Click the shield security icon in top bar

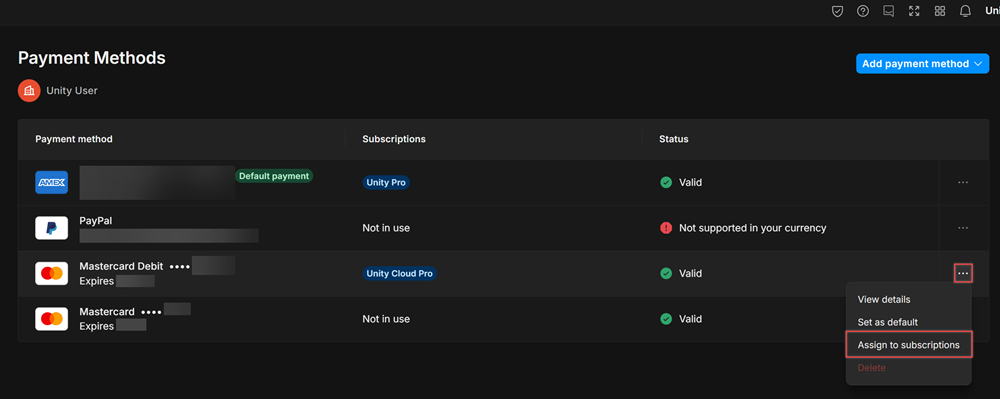837,11
